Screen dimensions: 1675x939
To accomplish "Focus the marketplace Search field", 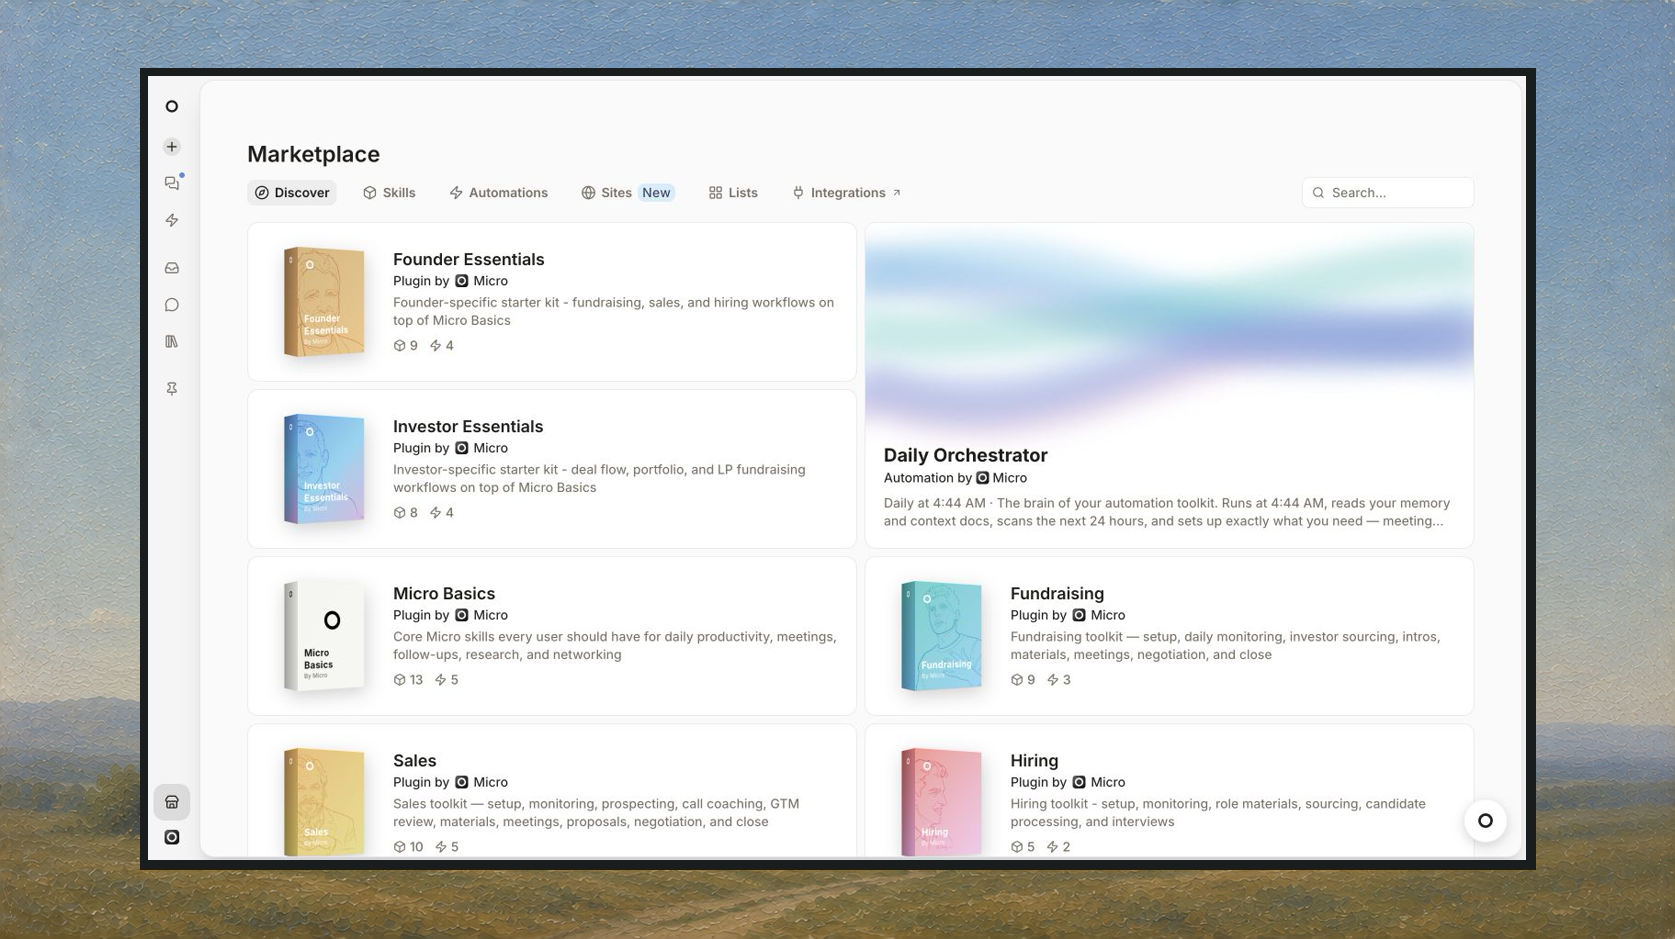I will pos(1387,193).
